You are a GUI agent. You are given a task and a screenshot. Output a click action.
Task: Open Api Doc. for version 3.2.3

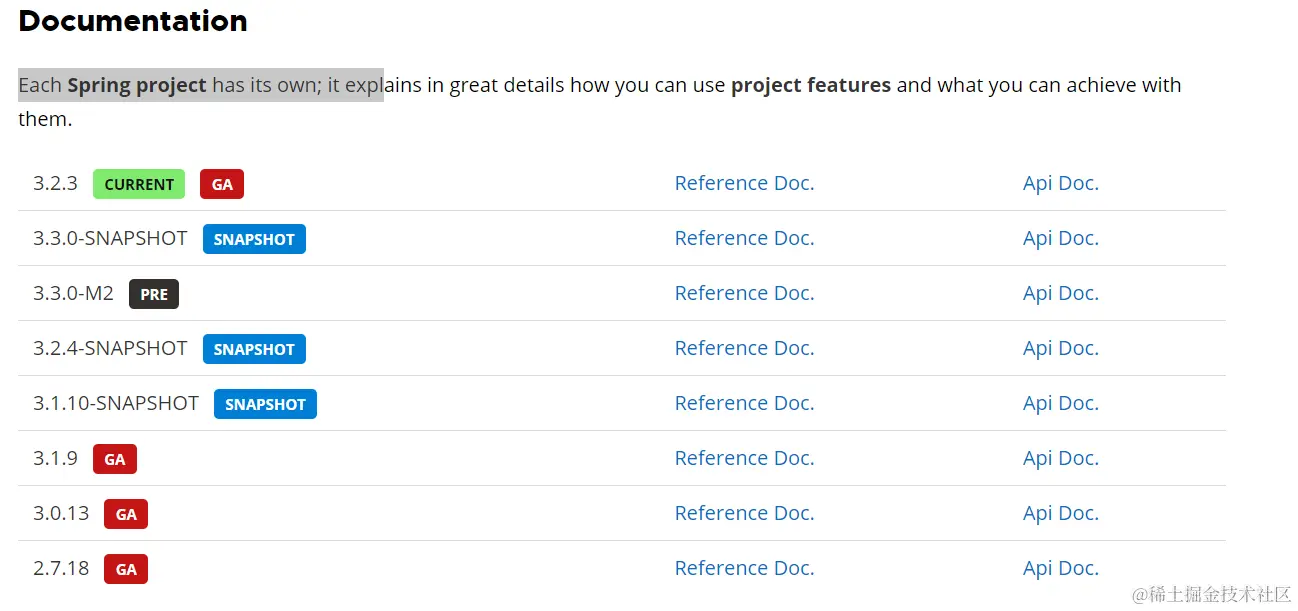coord(1060,183)
